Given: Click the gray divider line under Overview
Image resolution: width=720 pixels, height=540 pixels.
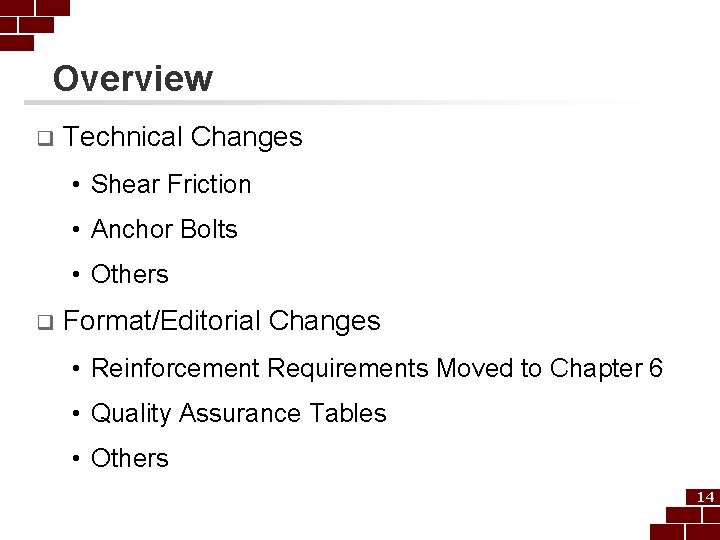Looking at the screenshot, I should click(x=363, y=102).
